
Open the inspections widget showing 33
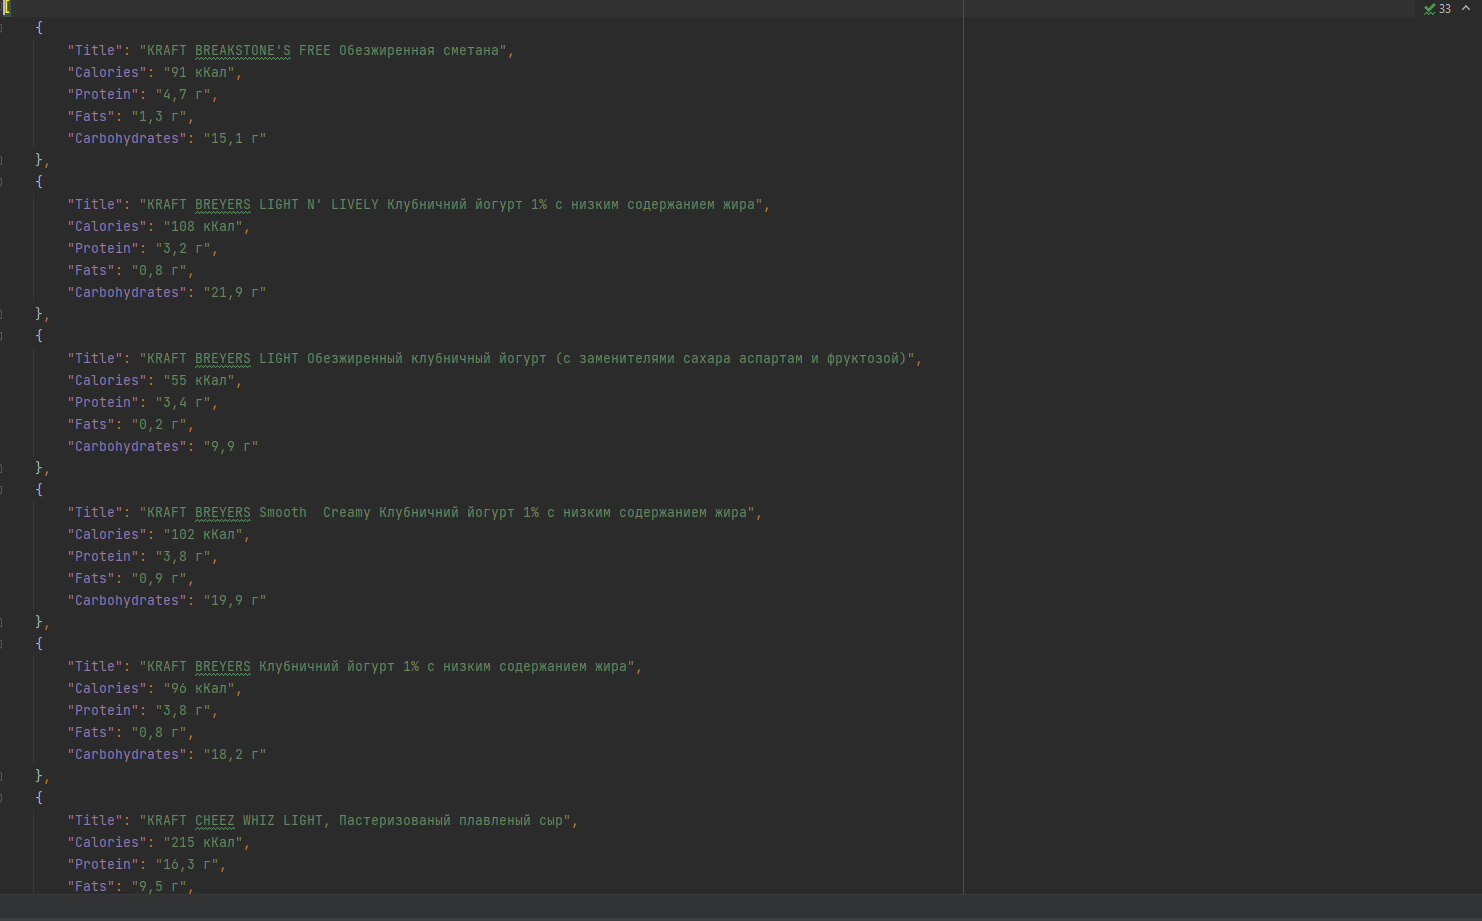tap(1437, 9)
